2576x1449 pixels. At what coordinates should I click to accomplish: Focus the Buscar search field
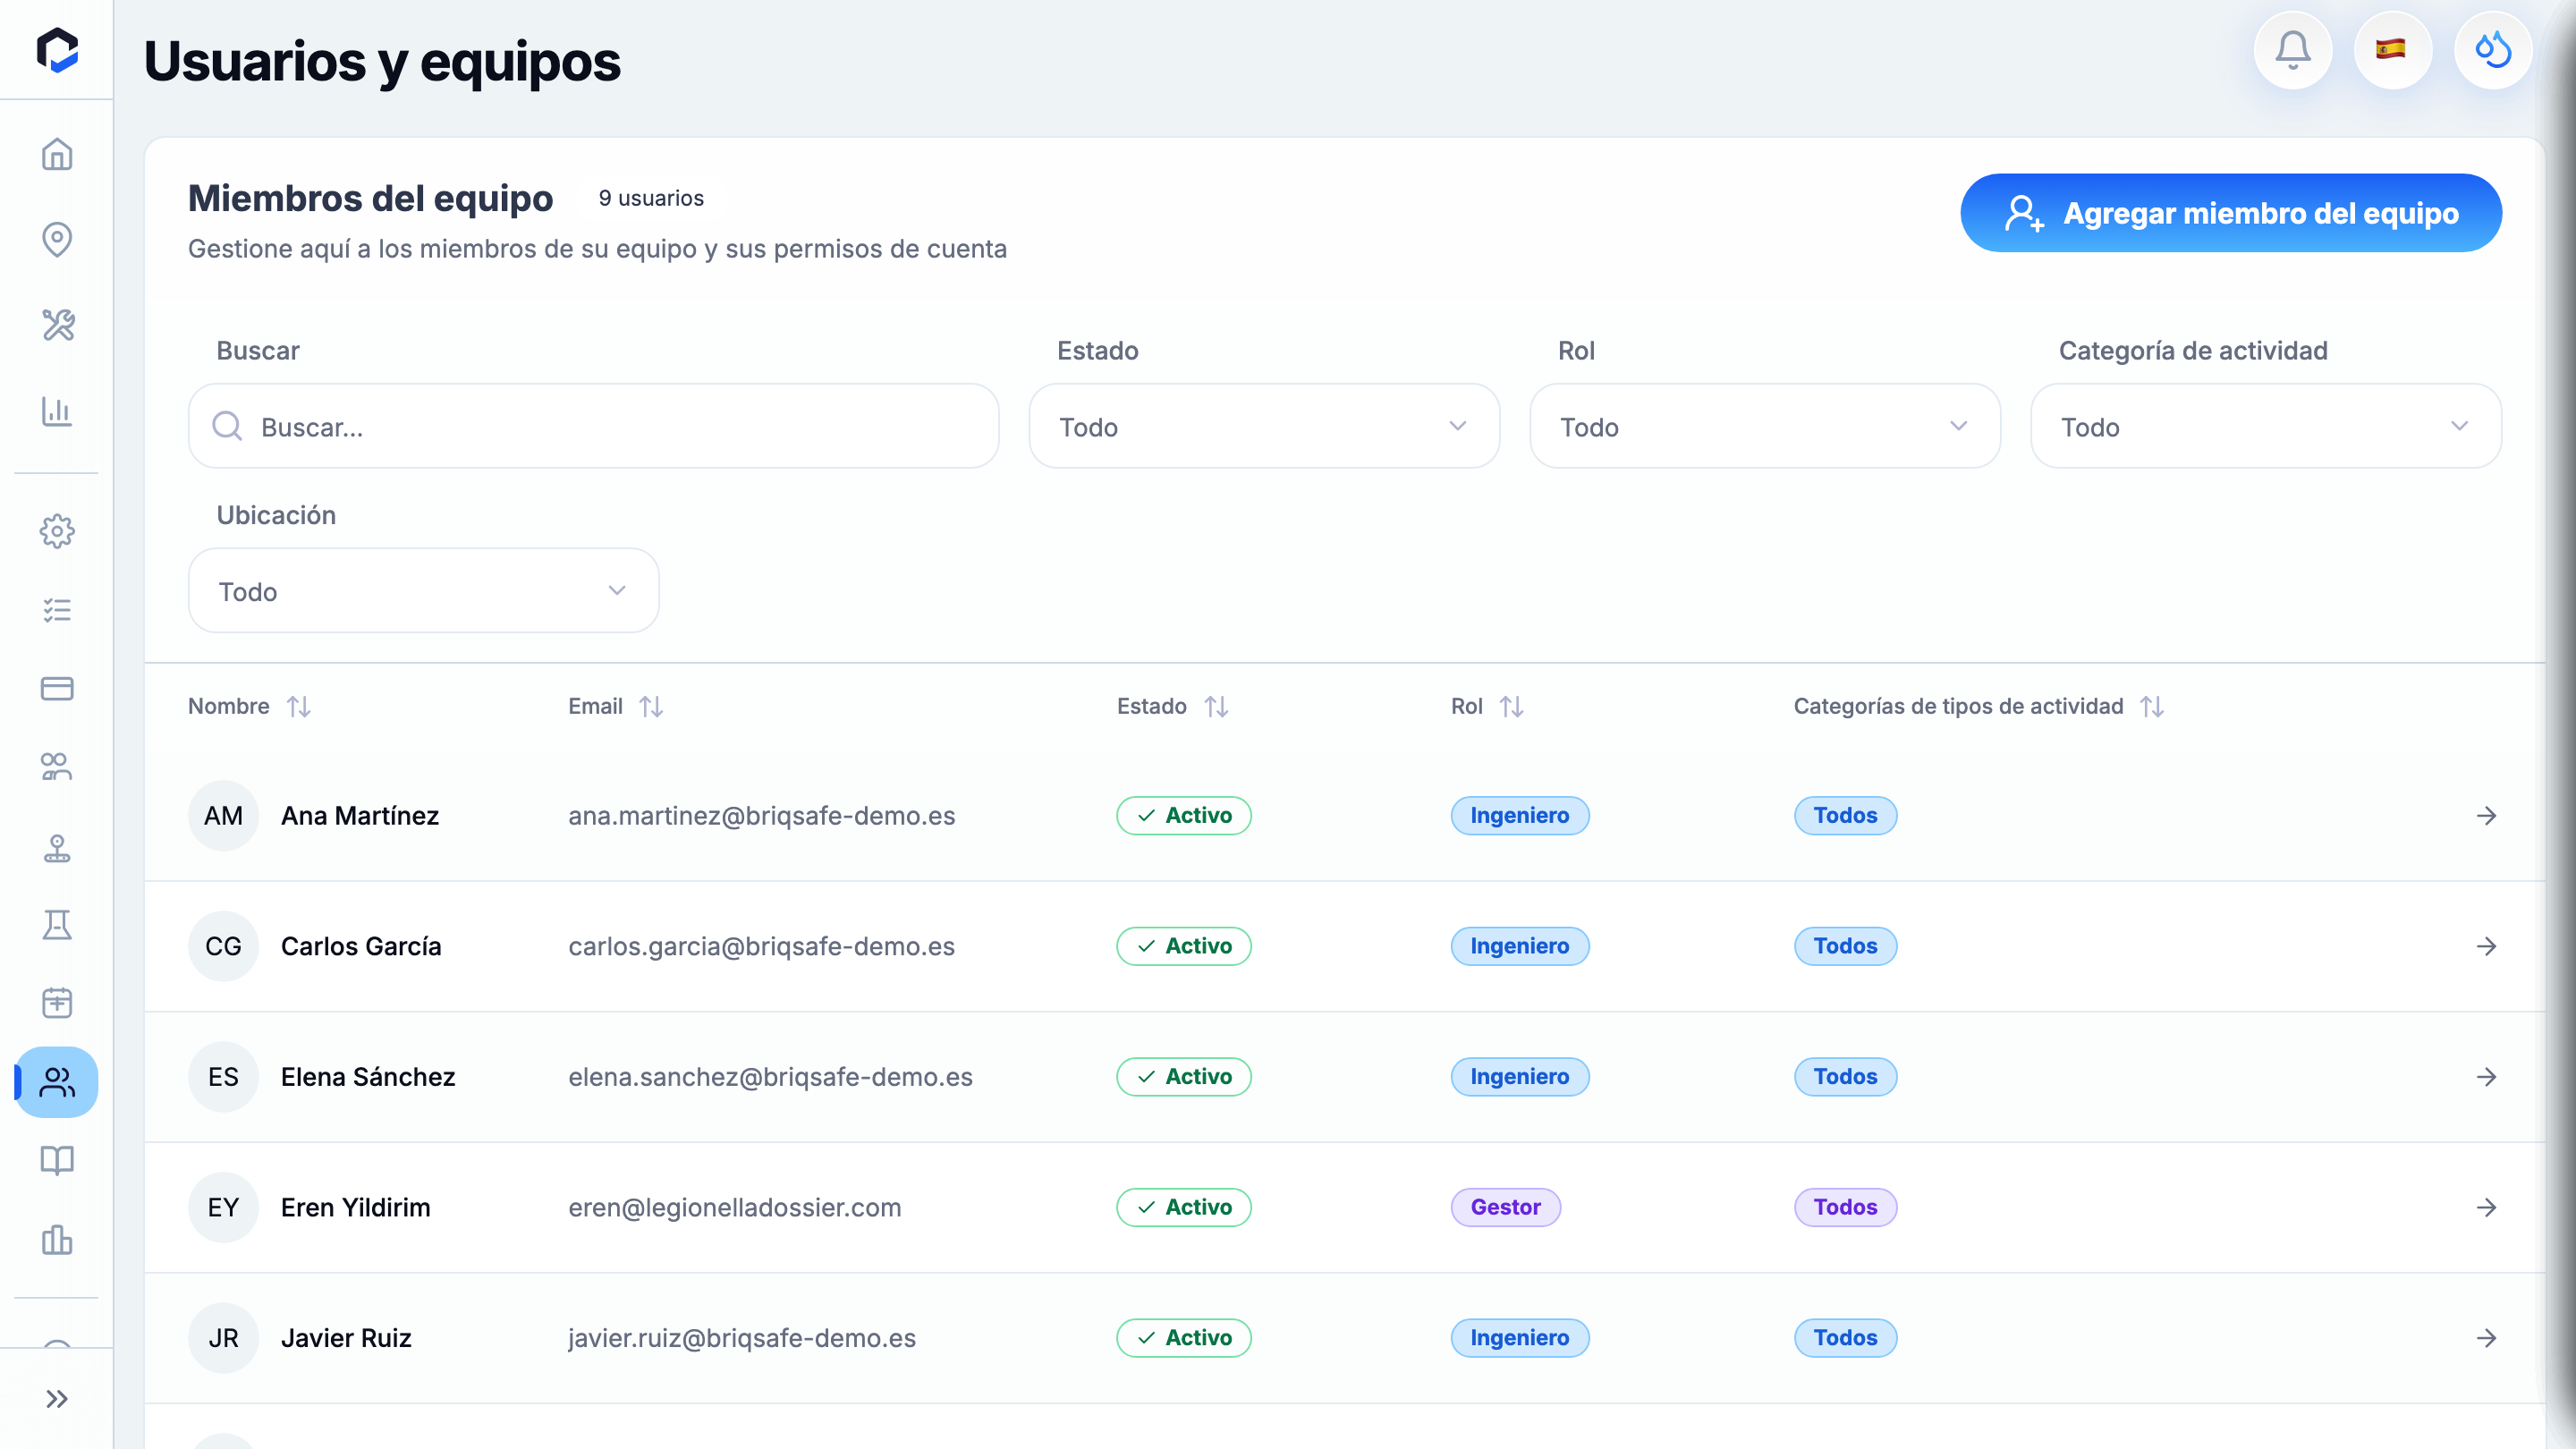click(594, 426)
